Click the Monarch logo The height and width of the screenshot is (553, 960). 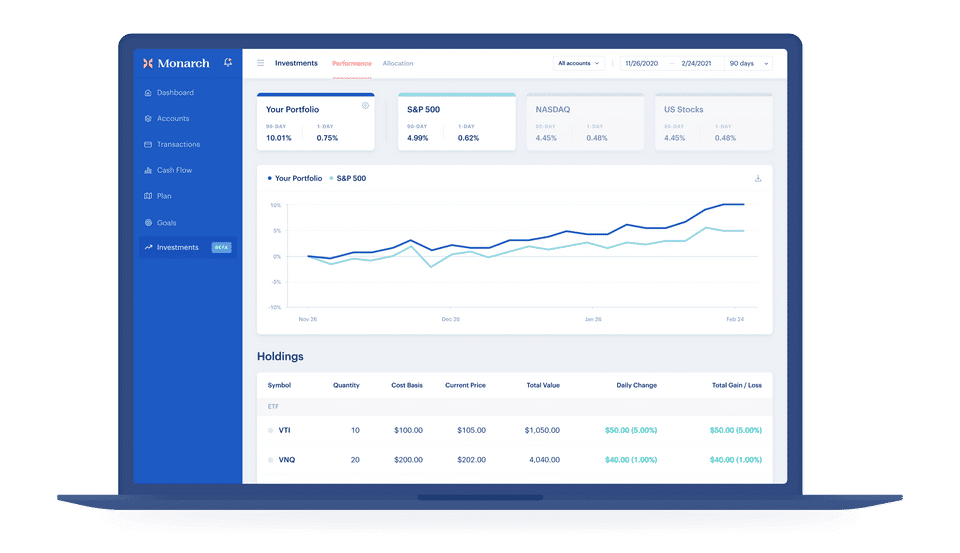coord(176,63)
